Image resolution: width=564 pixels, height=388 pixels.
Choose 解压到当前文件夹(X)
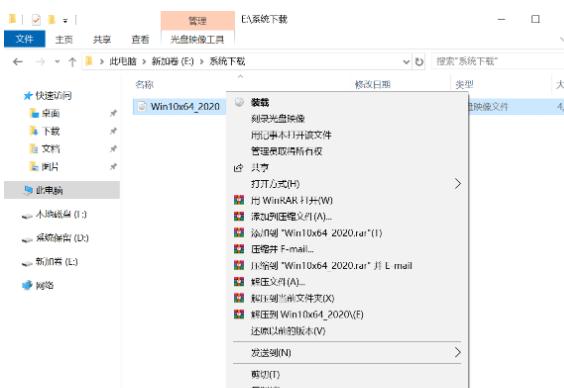[x=292, y=298]
